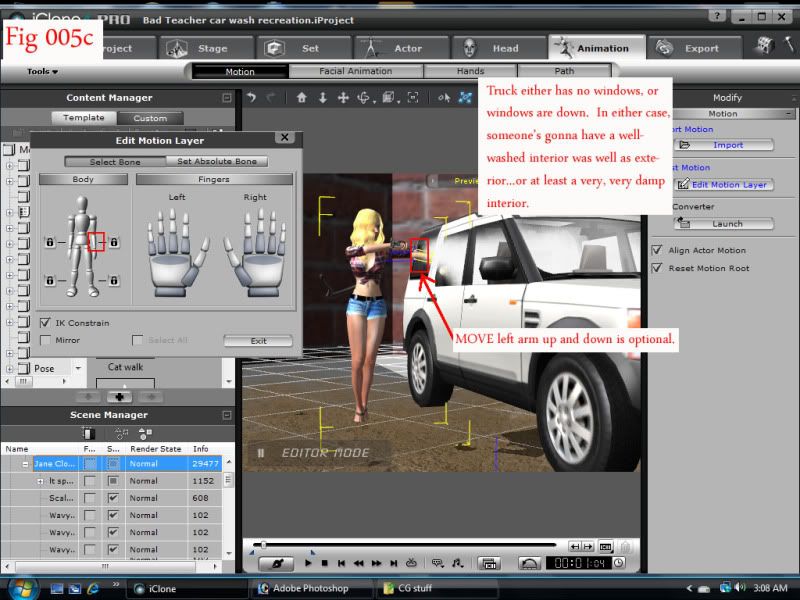Click the frame-selection bracket icon
Screen dimensions: 800x600
(x=413, y=97)
